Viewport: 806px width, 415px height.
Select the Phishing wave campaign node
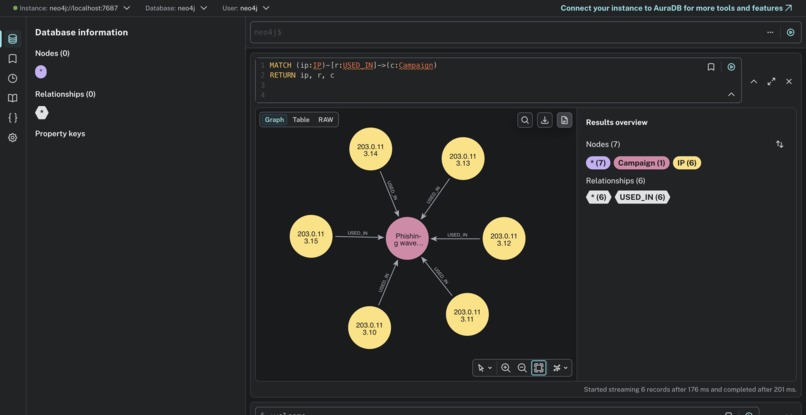click(x=408, y=239)
